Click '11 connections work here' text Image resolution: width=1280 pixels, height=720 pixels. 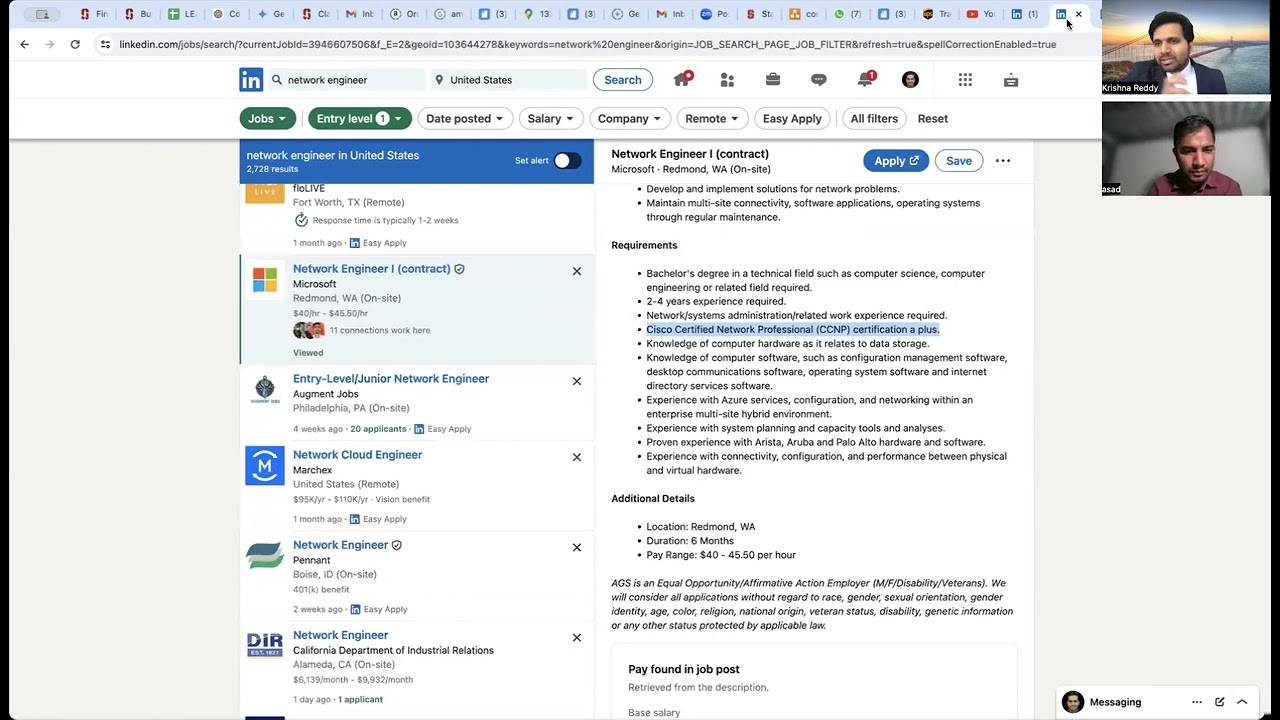[380, 330]
